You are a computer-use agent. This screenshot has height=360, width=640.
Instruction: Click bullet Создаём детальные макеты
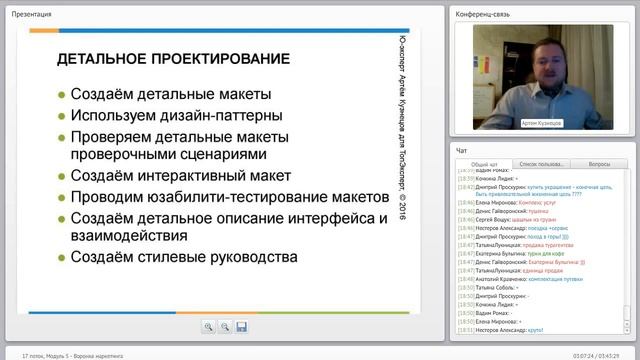pyautogui.click(x=171, y=94)
